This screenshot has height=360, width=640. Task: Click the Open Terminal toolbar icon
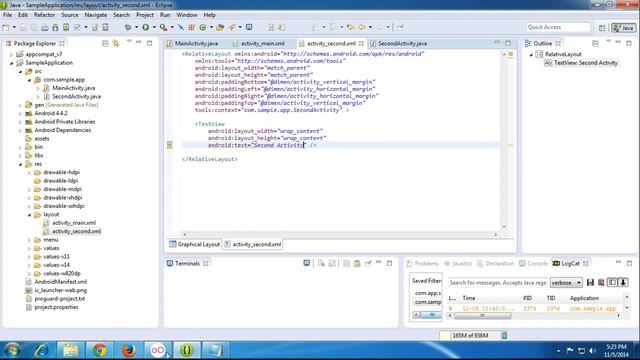(x=249, y=27)
